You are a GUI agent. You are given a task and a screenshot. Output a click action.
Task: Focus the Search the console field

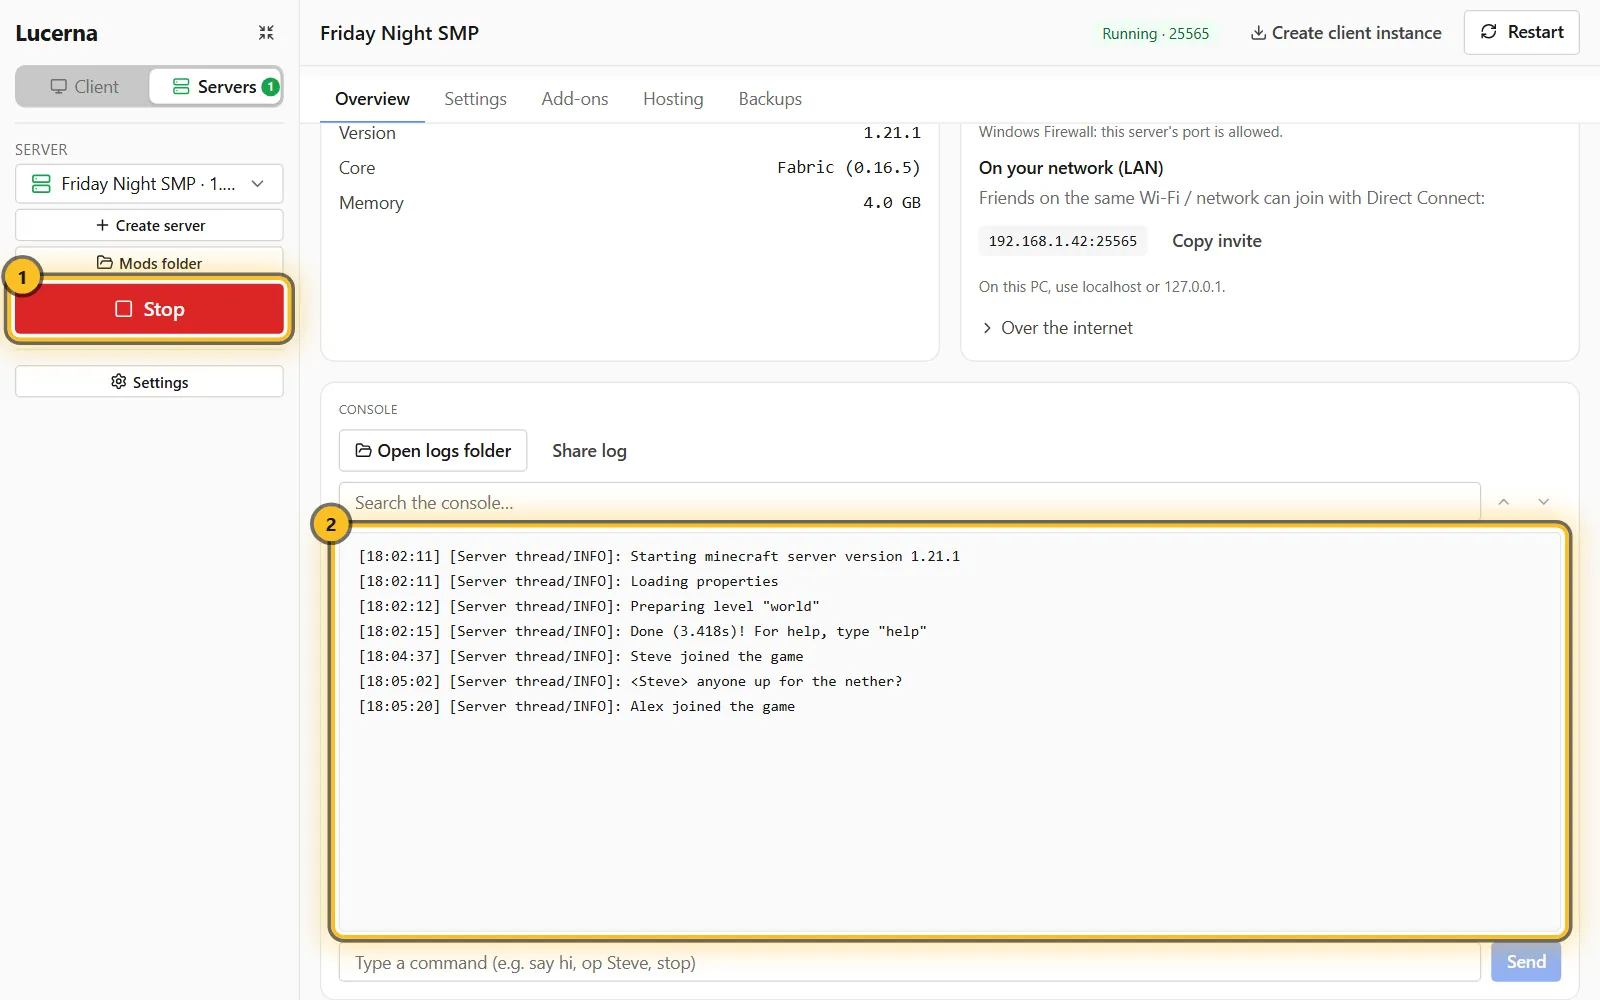(x=909, y=502)
